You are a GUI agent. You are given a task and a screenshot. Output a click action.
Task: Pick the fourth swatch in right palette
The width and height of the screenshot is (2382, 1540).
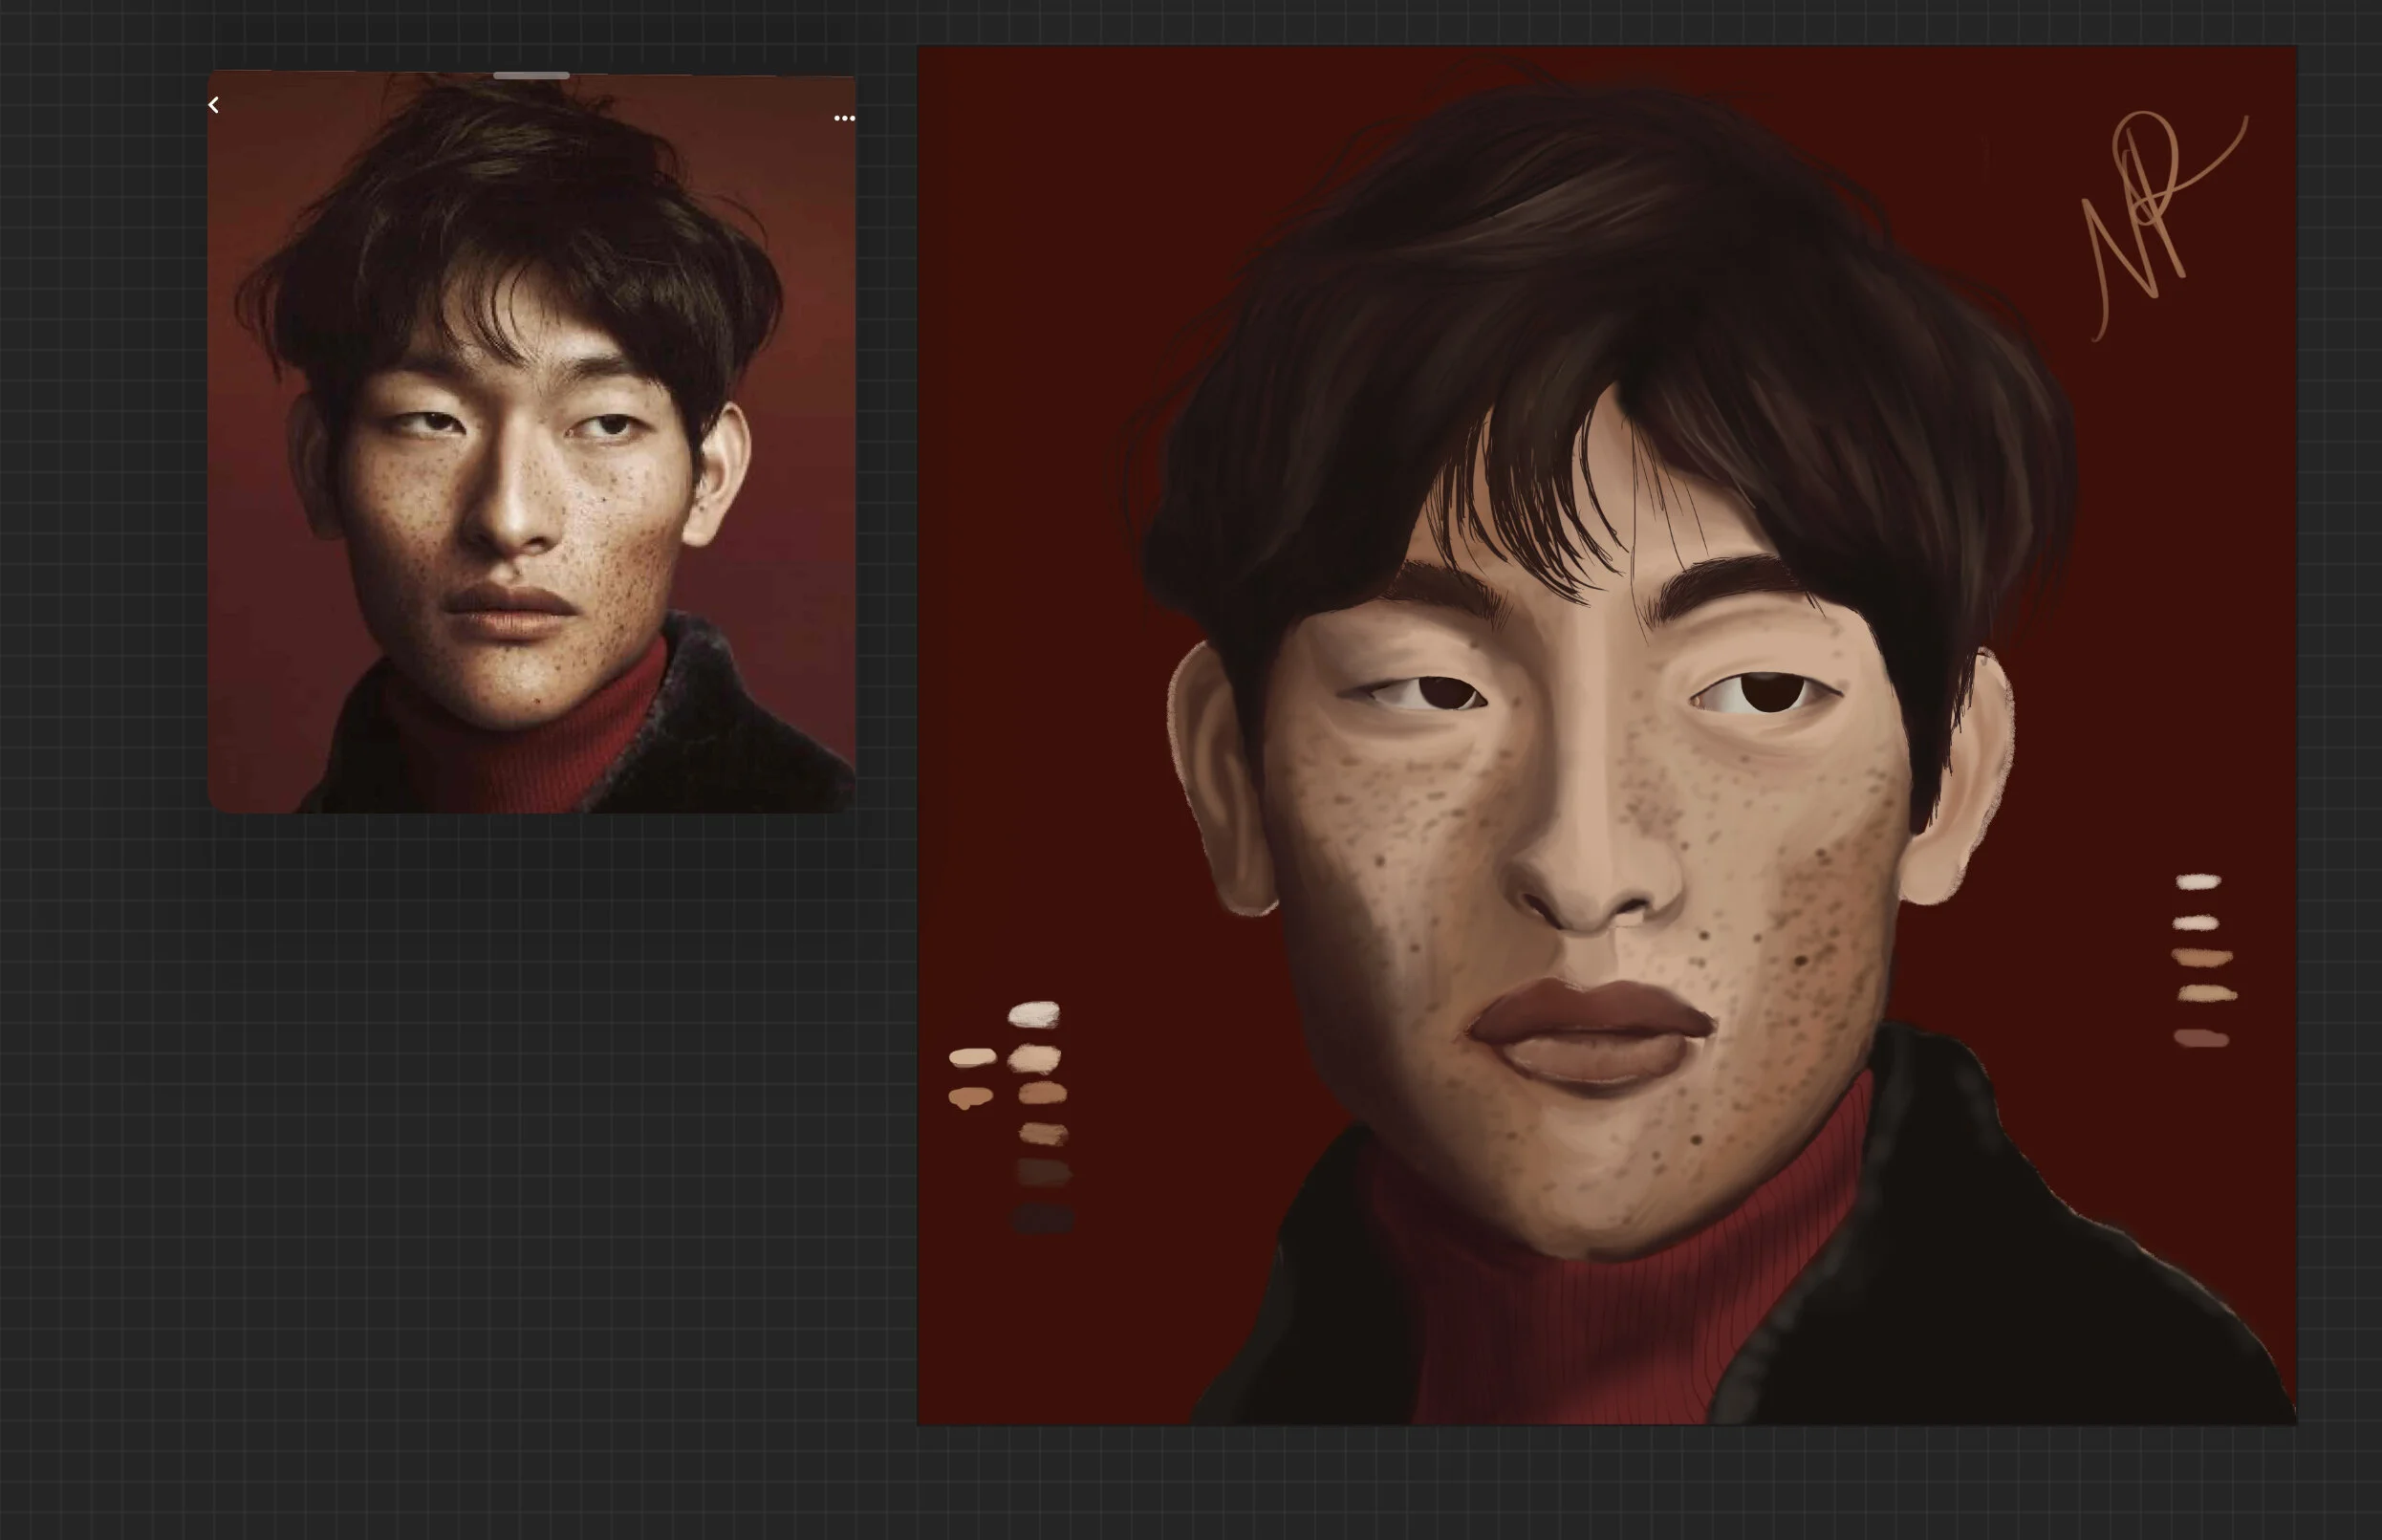click(x=2206, y=994)
